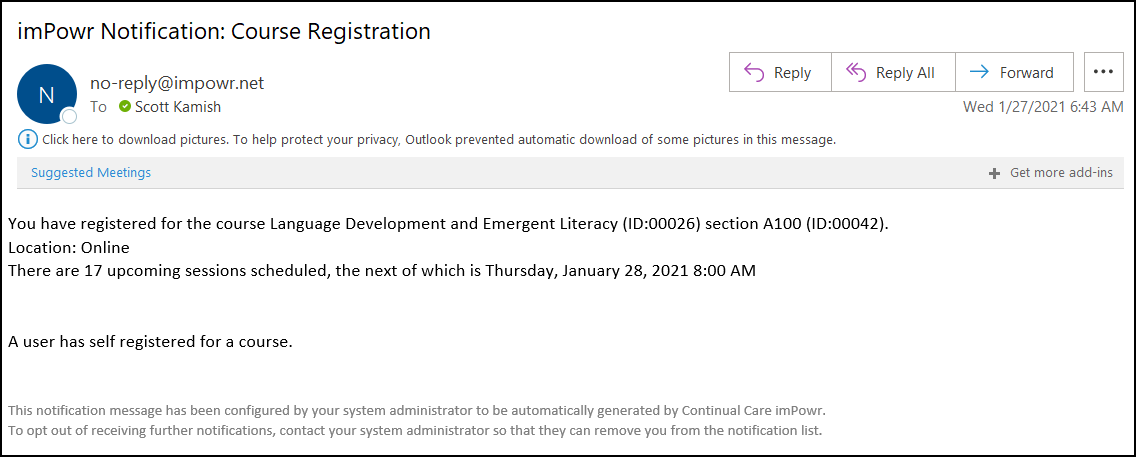This screenshot has width=1136, height=457.
Task: Click sender address no-reply@impowr.net
Action: tap(177, 83)
